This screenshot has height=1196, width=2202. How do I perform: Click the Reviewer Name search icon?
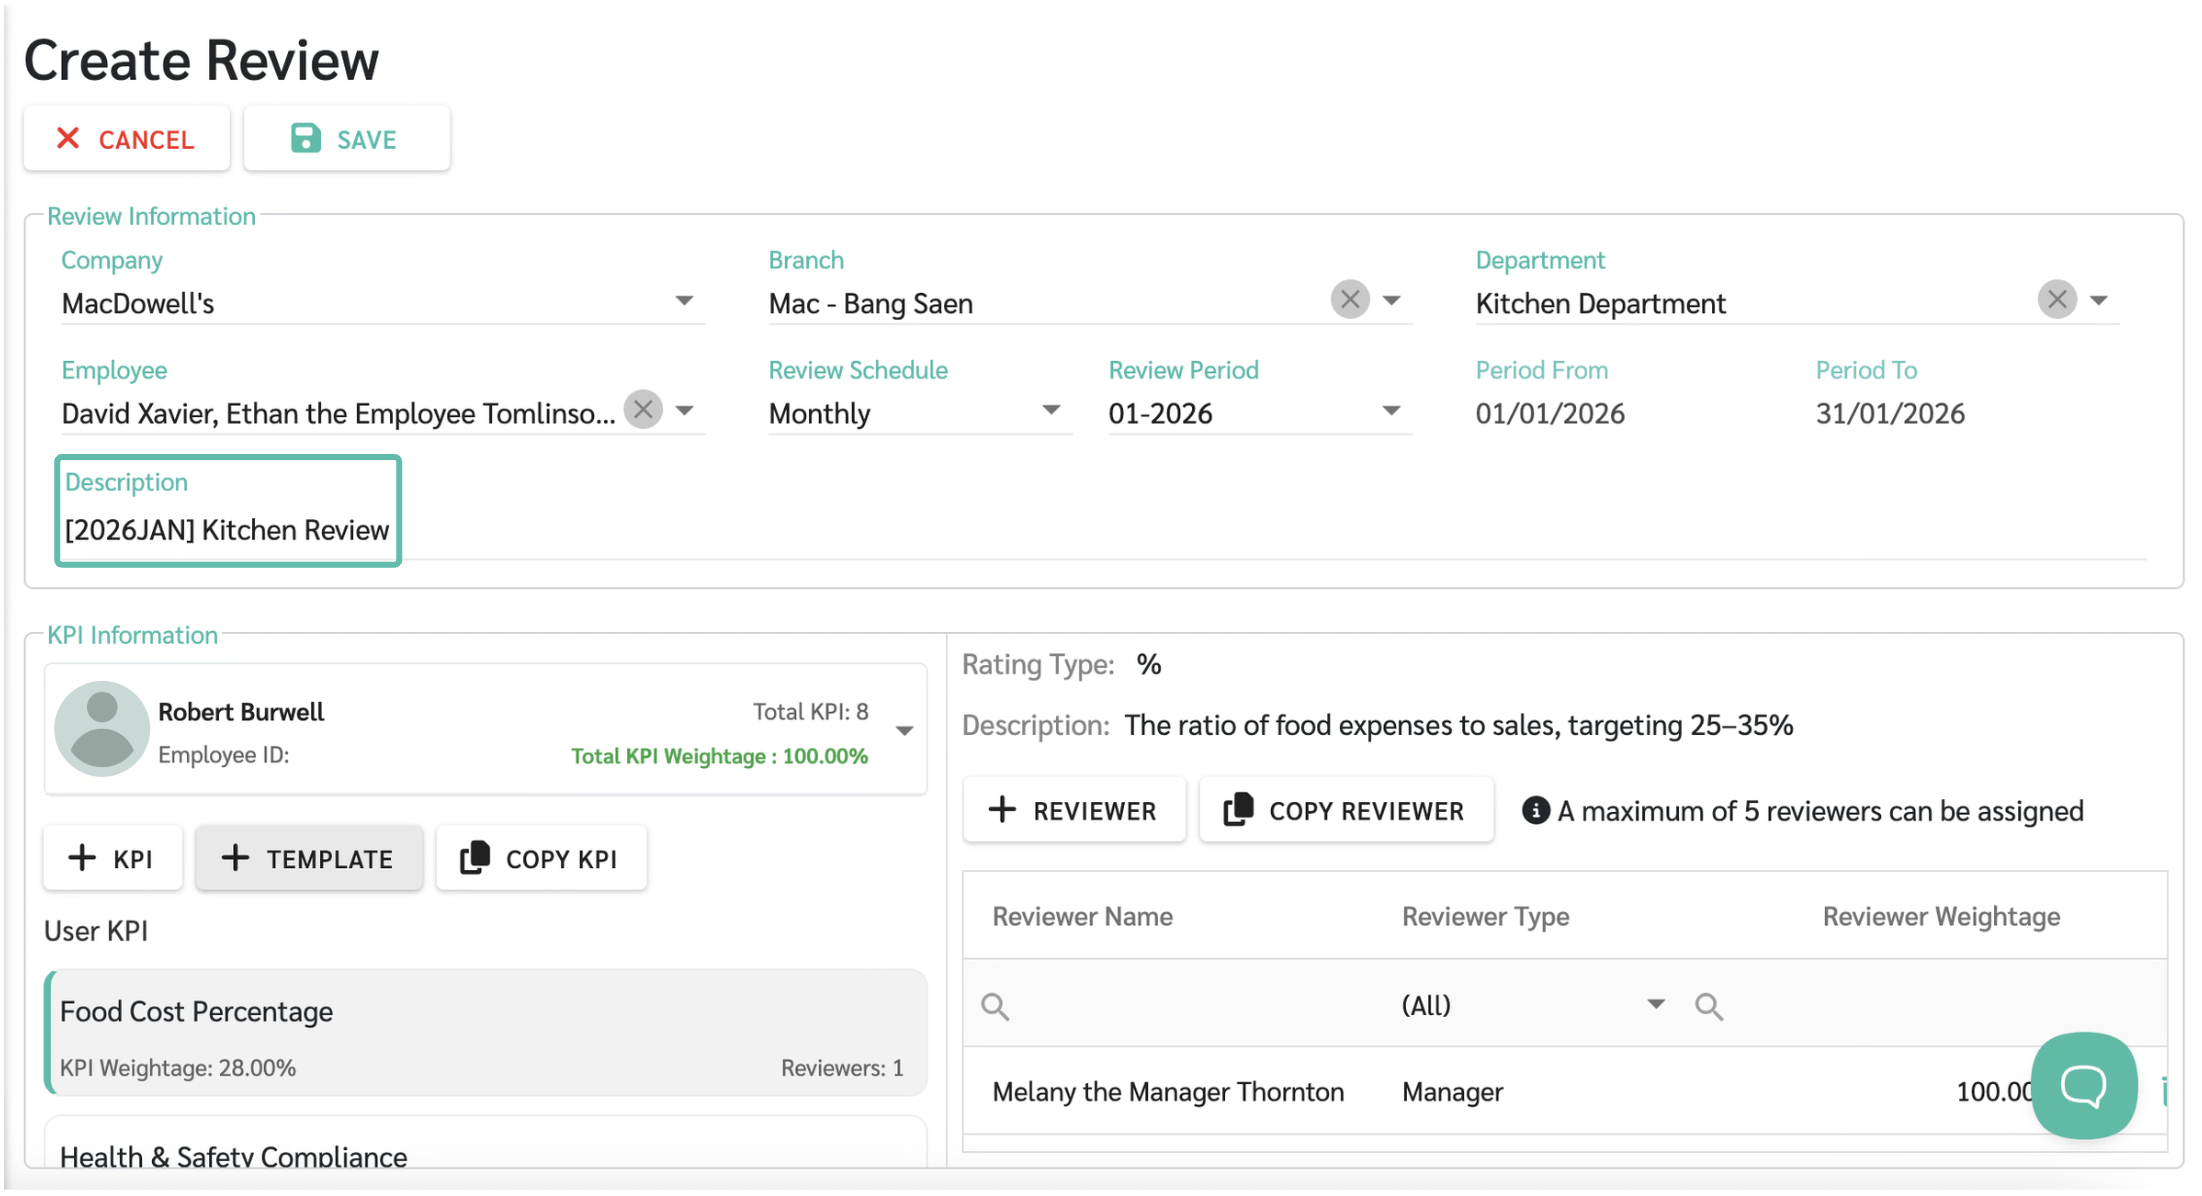tap(995, 1006)
